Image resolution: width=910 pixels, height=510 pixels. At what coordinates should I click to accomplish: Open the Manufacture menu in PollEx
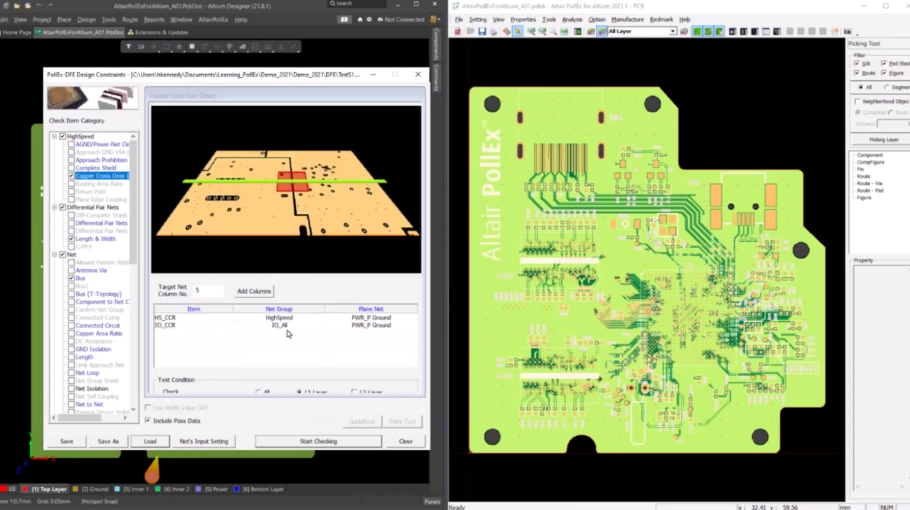click(627, 19)
